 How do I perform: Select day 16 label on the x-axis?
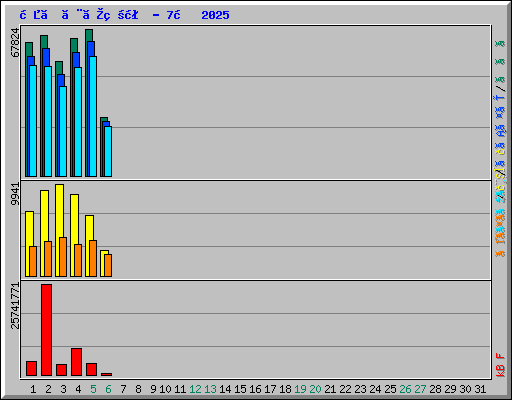pyautogui.click(x=255, y=389)
